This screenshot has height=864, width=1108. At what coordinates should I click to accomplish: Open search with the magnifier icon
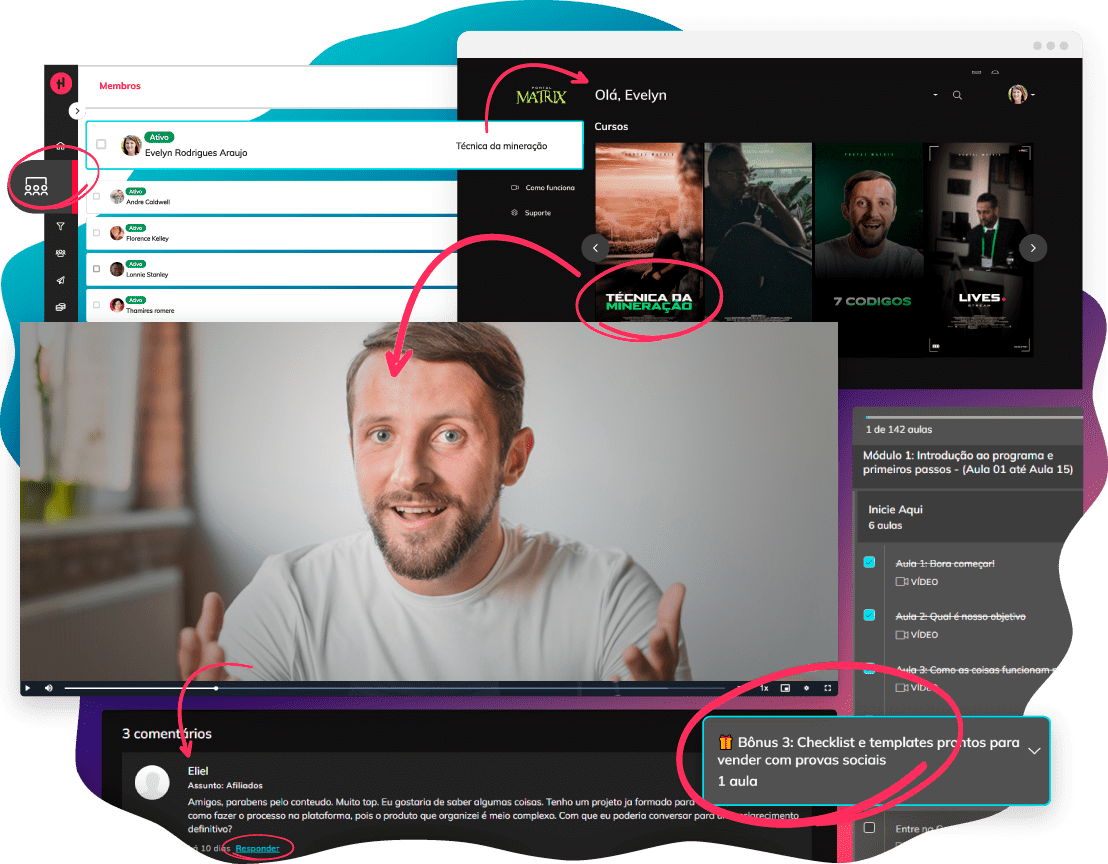tap(957, 95)
